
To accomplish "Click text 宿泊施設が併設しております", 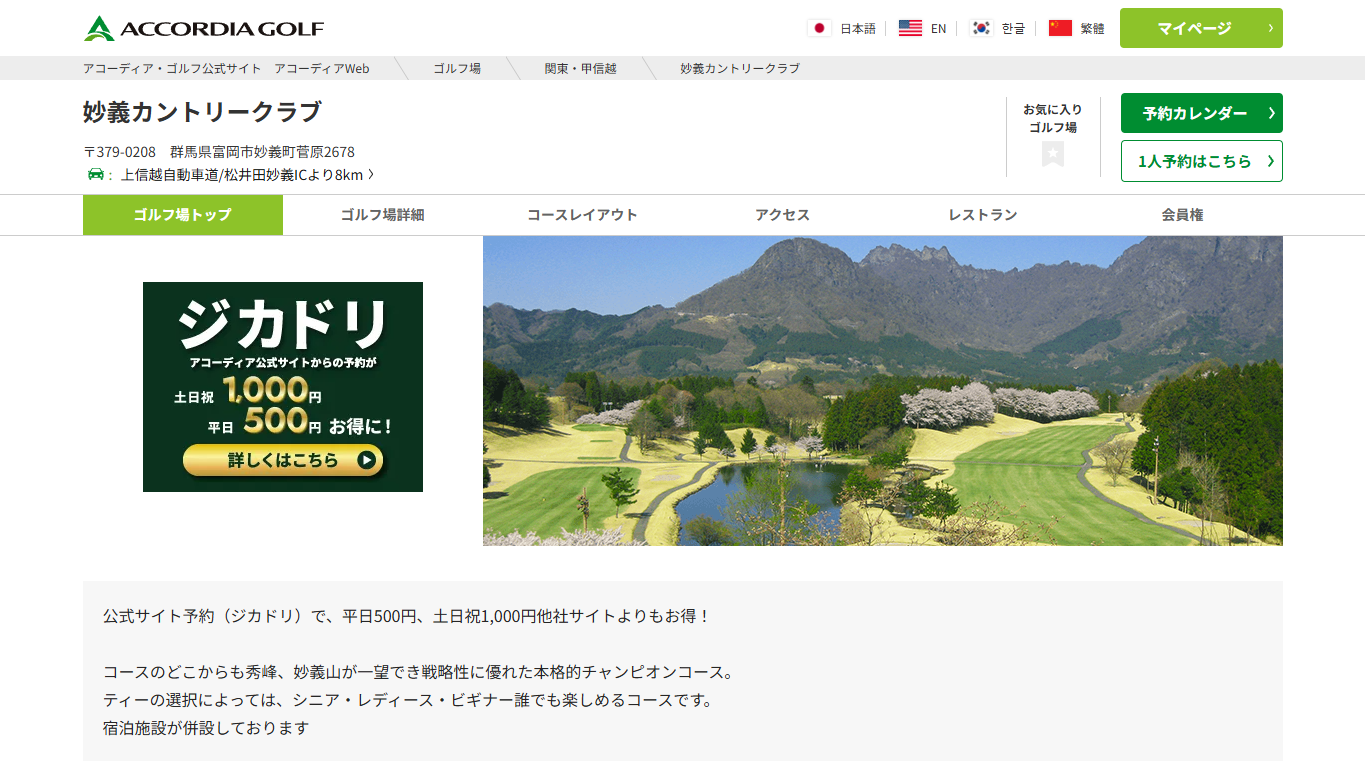I will click(206, 728).
